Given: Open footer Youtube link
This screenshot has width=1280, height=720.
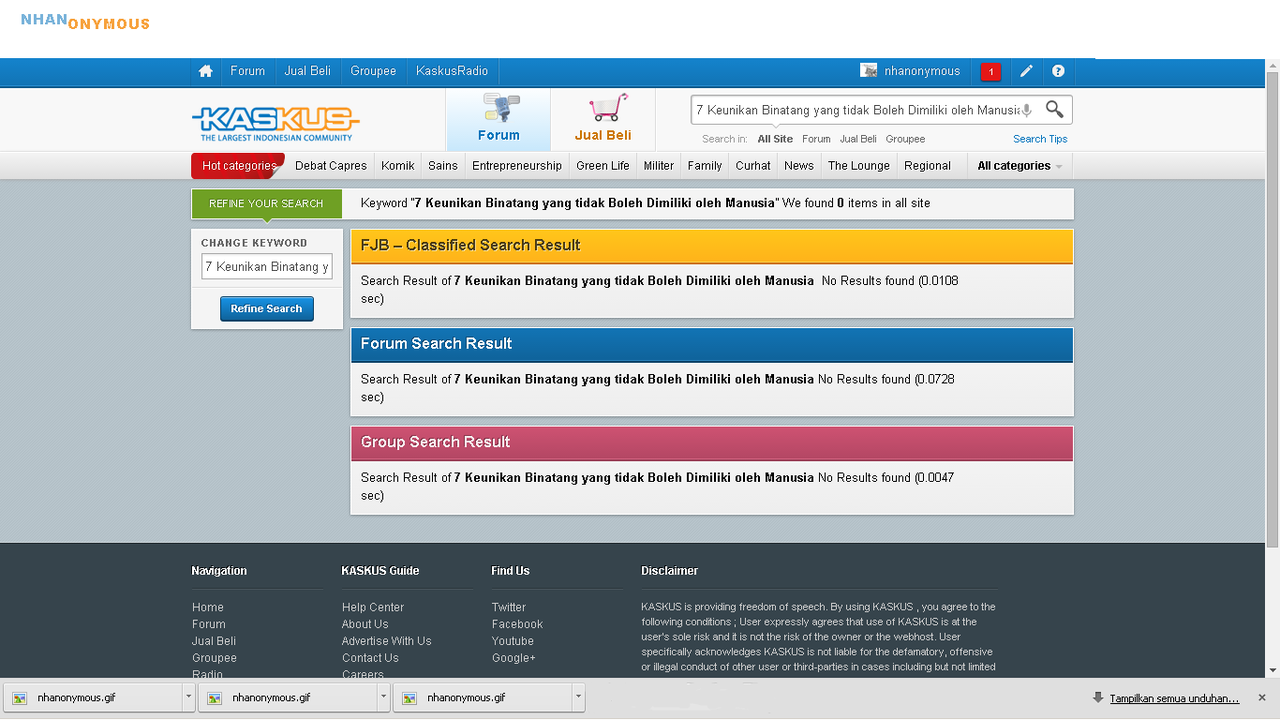Looking at the screenshot, I should pos(513,641).
